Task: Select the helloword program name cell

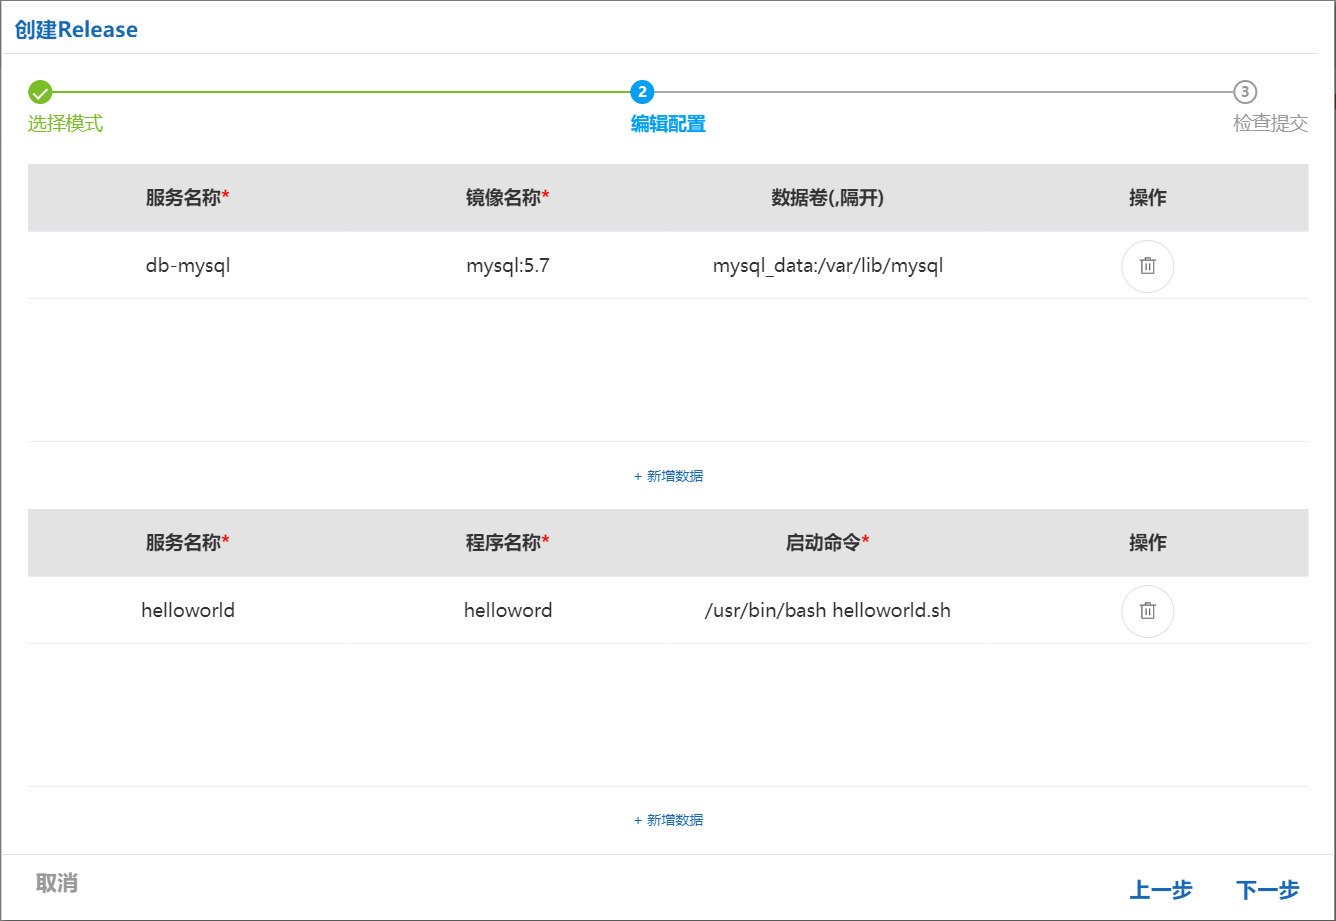Action: [508, 611]
